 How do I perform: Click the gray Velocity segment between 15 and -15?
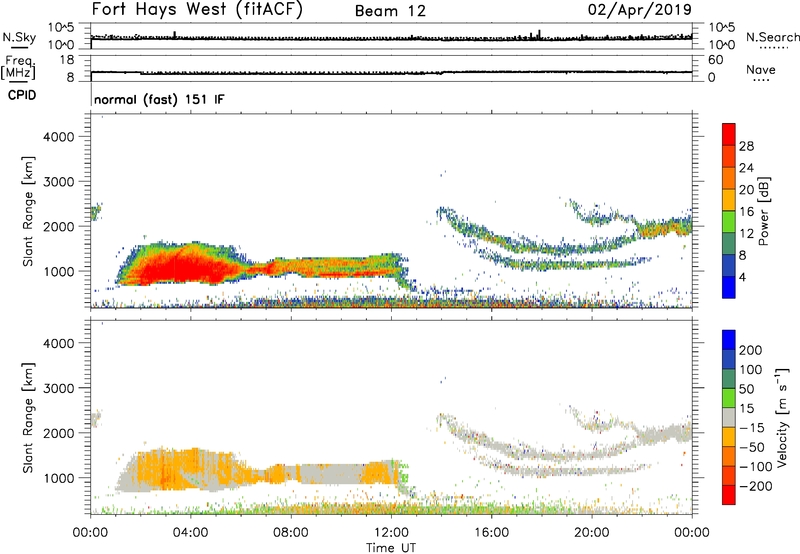(x=729, y=417)
